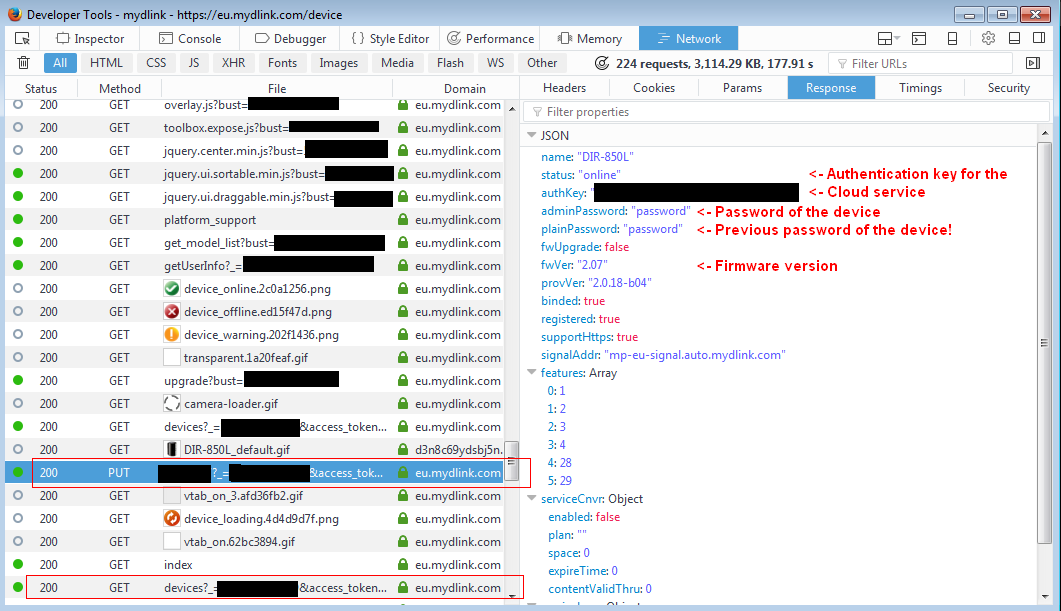
Task: Collapse the JSON root node
Action: point(532,135)
